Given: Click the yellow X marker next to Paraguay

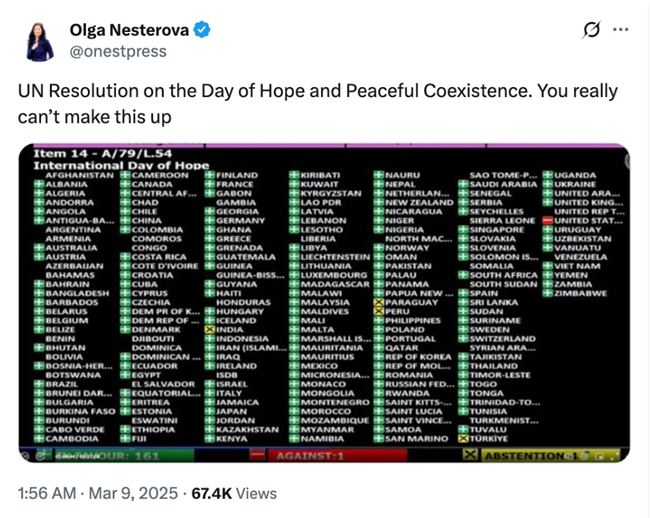Looking at the screenshot, I should click(378, 302).
